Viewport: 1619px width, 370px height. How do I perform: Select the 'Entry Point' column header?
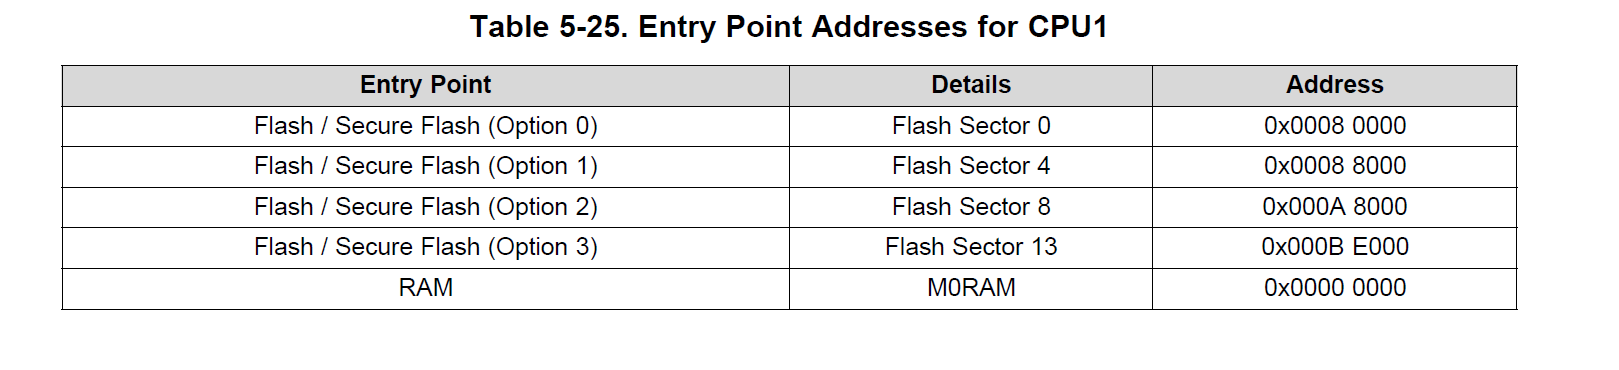(x=426, y=85)
